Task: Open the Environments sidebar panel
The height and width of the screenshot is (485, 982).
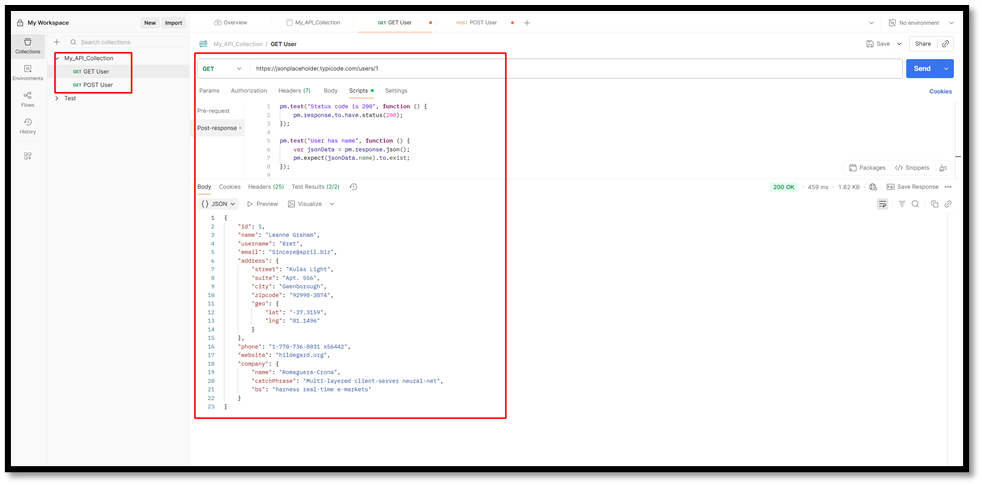Action: click(28, 72)
